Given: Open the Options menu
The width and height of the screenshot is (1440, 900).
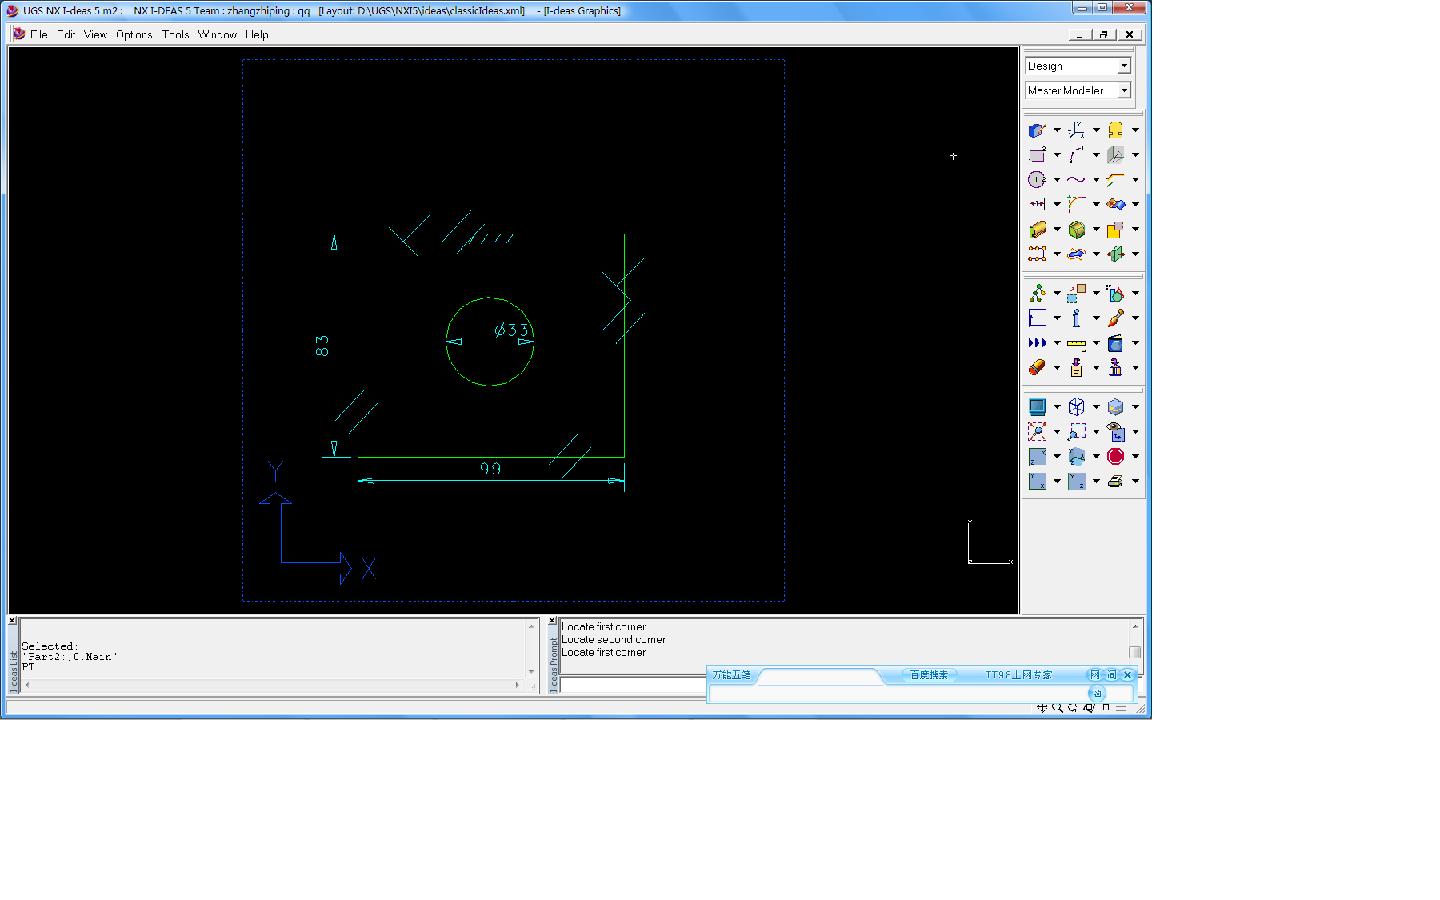Looking at the screenshot, I should [134, 34].
